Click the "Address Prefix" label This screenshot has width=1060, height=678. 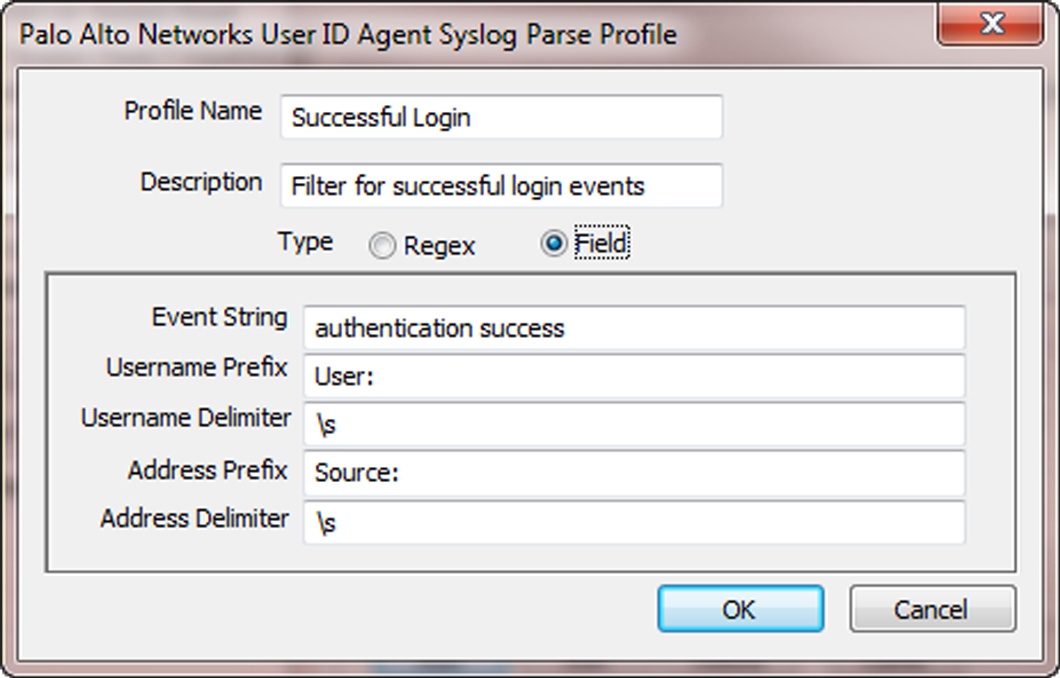point(207,469)
